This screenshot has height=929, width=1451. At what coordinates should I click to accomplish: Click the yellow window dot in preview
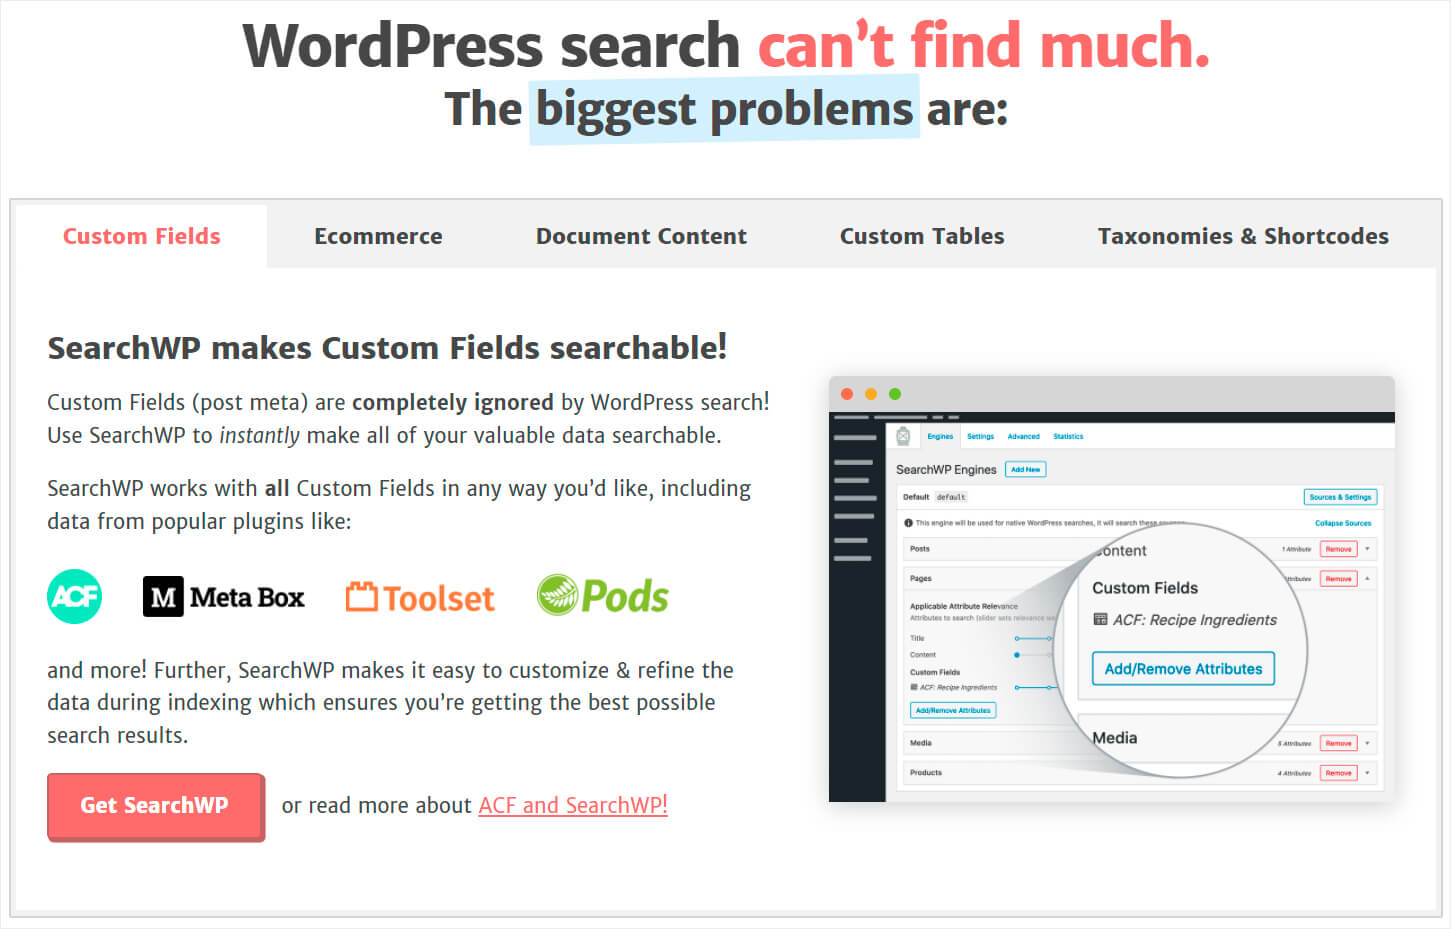pyautogui.click(x=871, y=394)
